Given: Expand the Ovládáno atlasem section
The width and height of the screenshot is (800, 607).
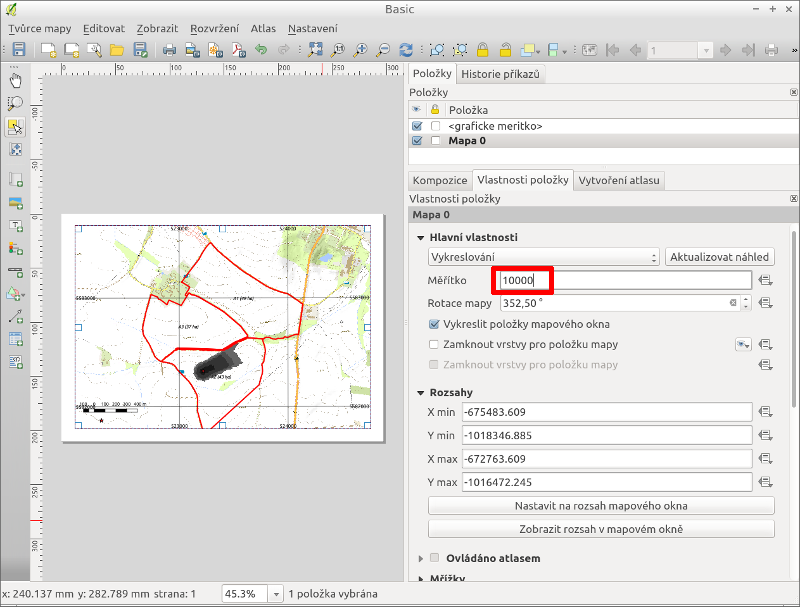Looking at the screenshot, I should [x=420, y=558].
